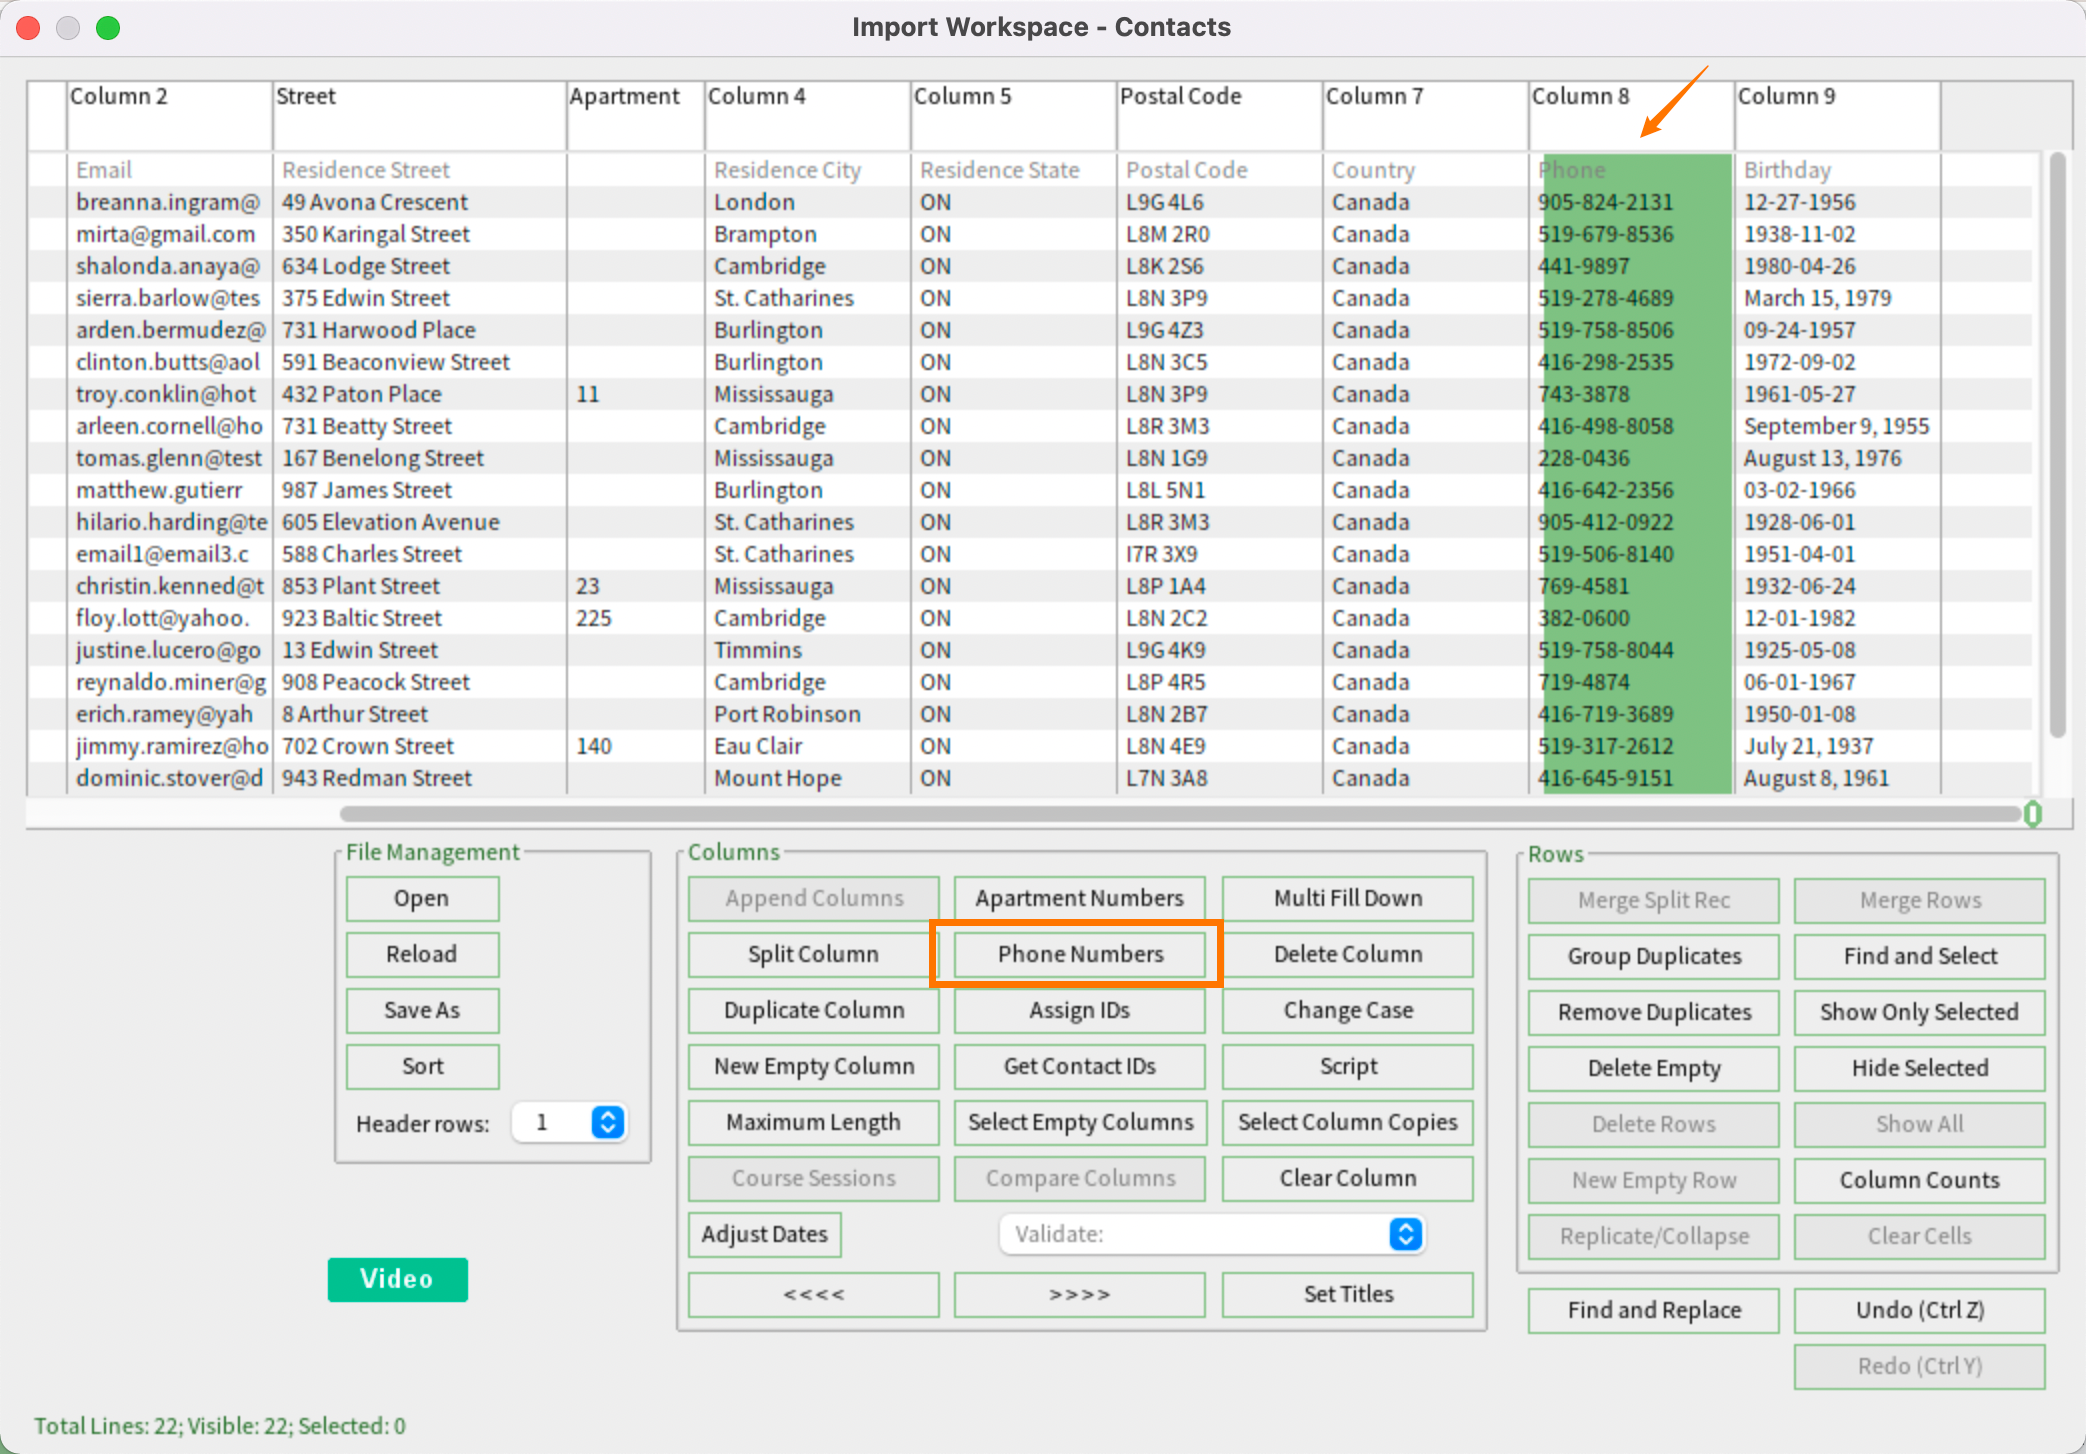Click the Apartment Numbers button

[x=1080, y=898]
